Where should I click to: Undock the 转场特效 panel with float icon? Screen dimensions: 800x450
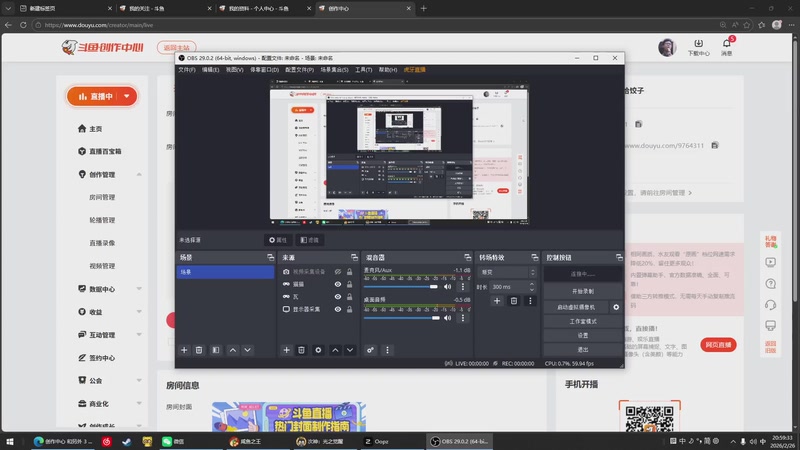[534, 258]
